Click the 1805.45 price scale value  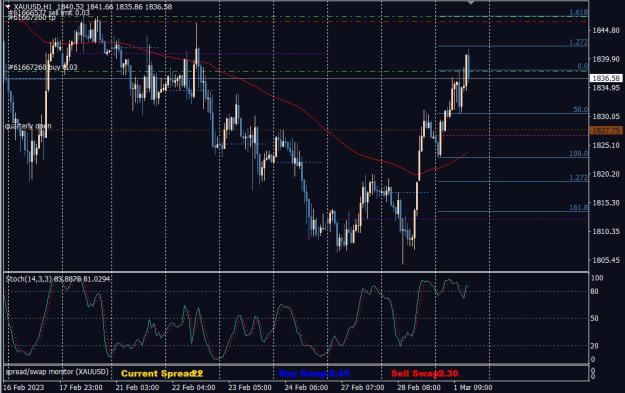point(606,260)
